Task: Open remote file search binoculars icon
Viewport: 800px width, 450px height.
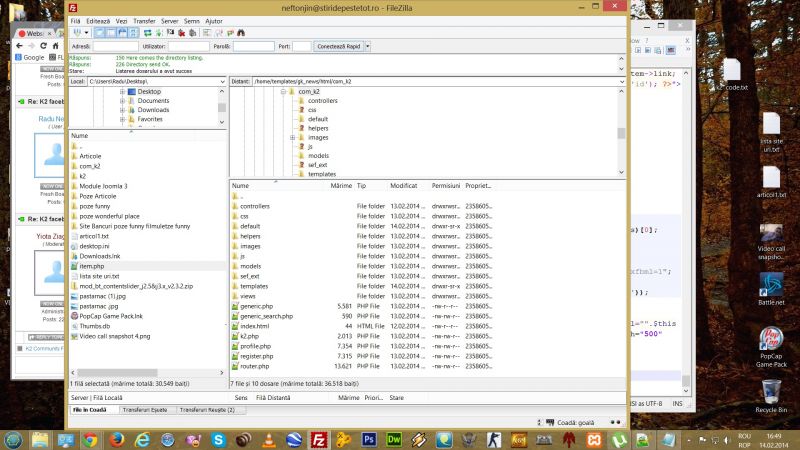Action: (241, 33)
